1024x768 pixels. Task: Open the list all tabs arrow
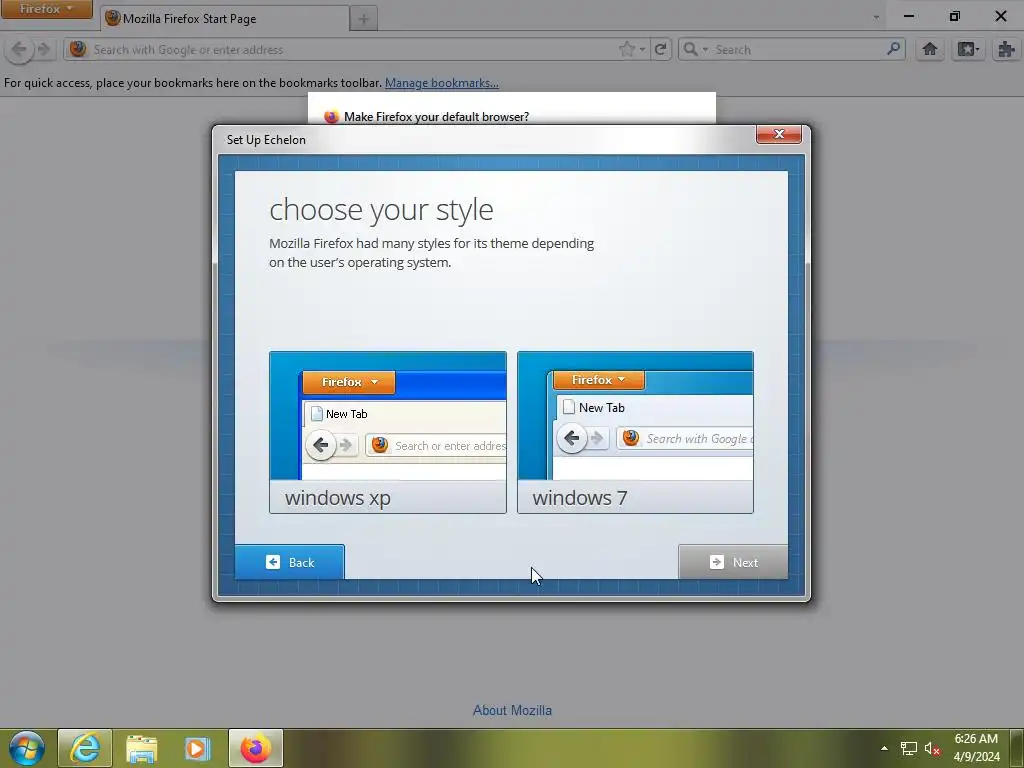tap(876, 18)
